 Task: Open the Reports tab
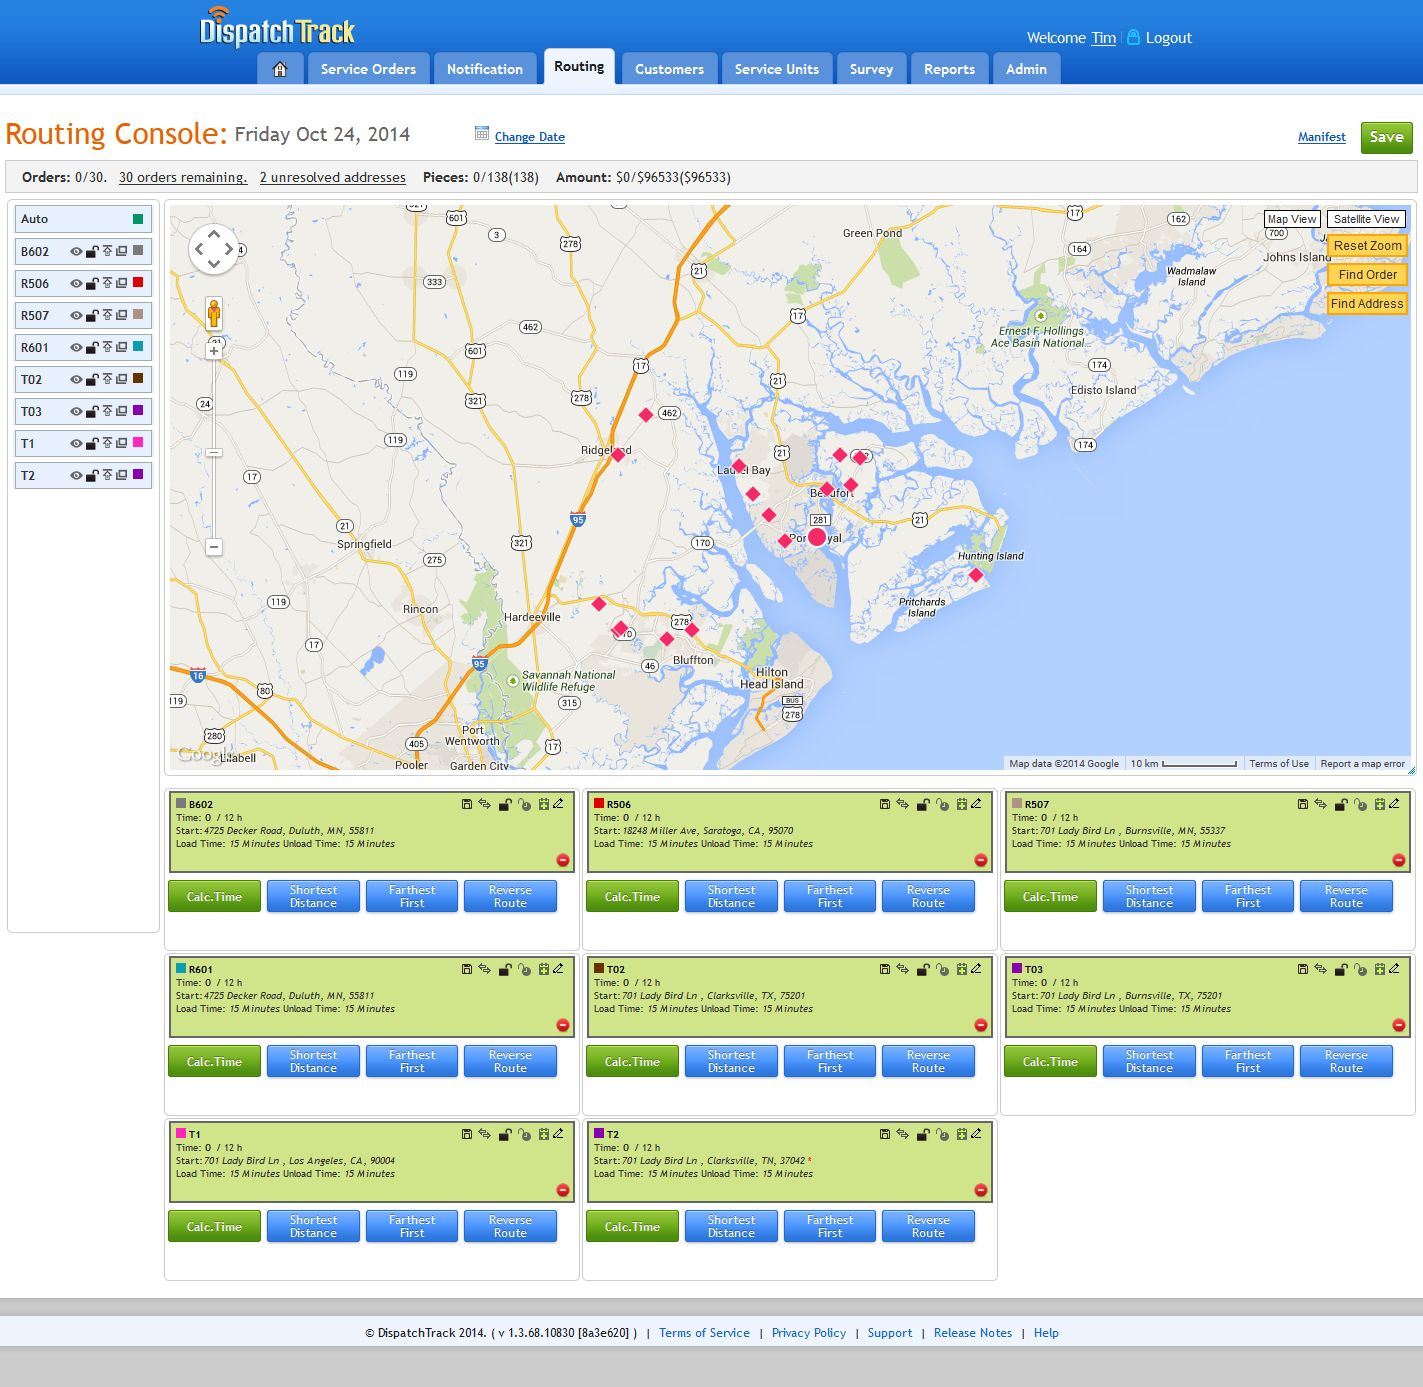948,68
